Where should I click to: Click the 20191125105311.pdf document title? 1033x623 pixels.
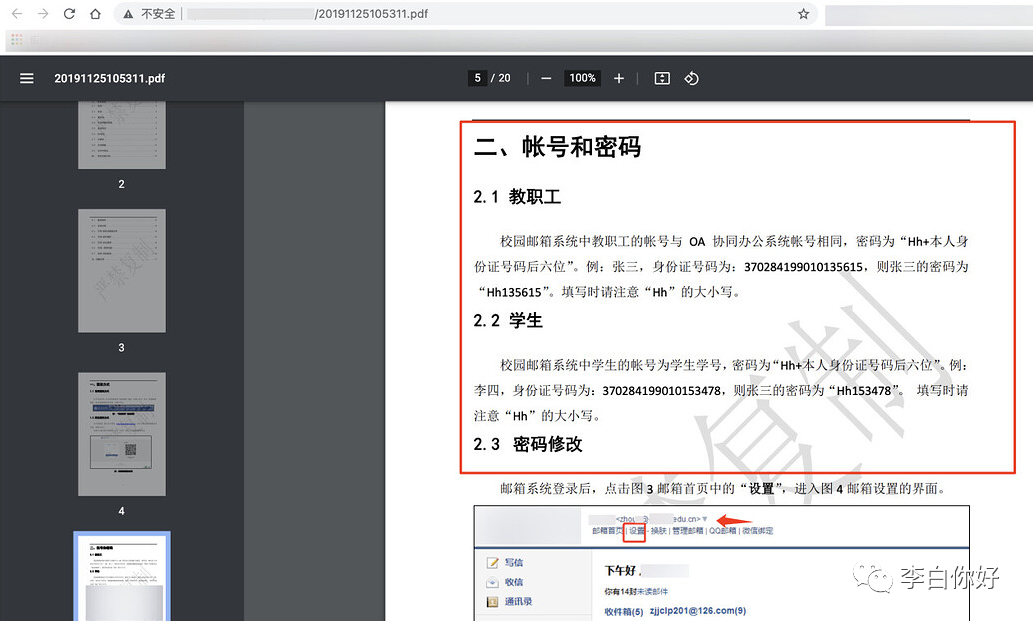(109, 78)
